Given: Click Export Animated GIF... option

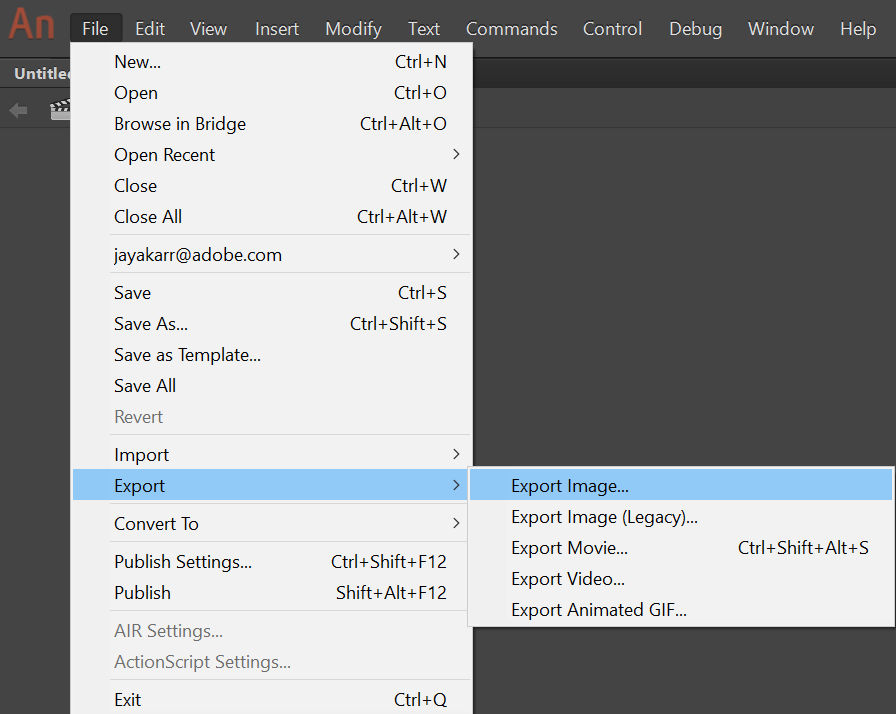Looking at the screenshot, I should tap(598, 610).
